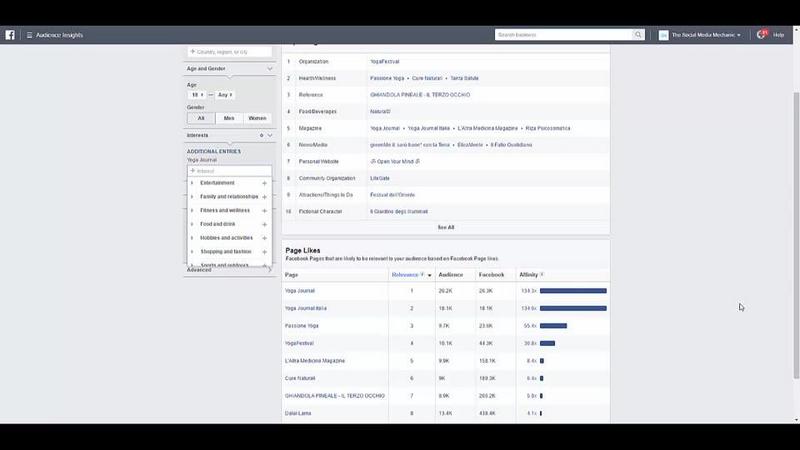The image size is (800, 450).
Task: Open the minimum age 18 dropdown
Action: tap(197, 95)
